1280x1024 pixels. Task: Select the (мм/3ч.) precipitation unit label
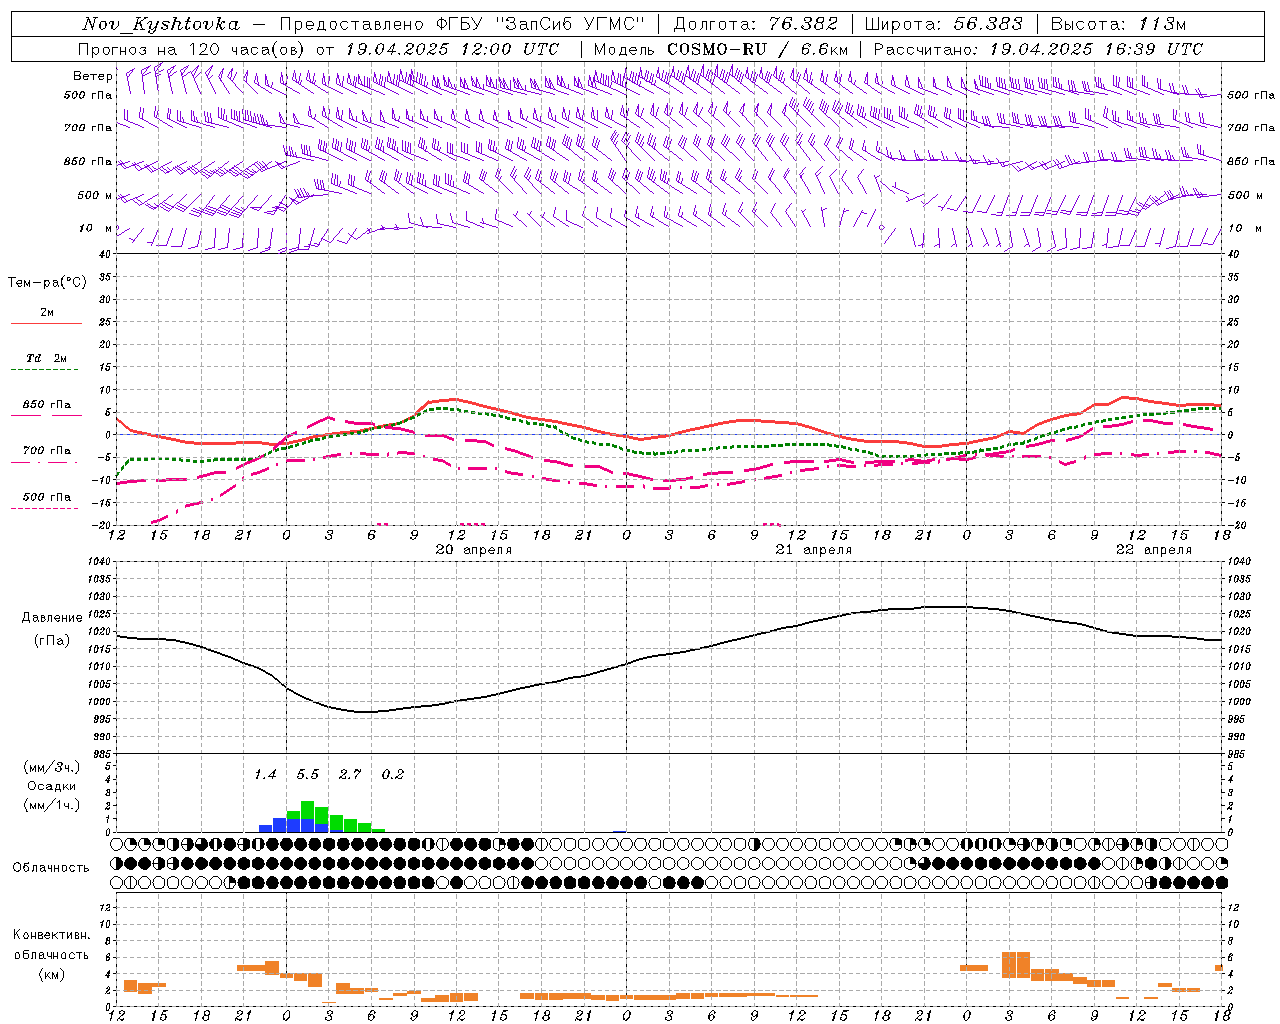[51, 767]
